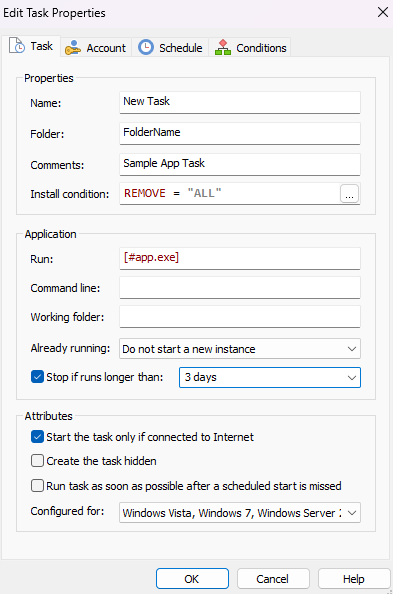Open the install condition editor ellipsis button
393x594 pixels.
pos(349,194)
